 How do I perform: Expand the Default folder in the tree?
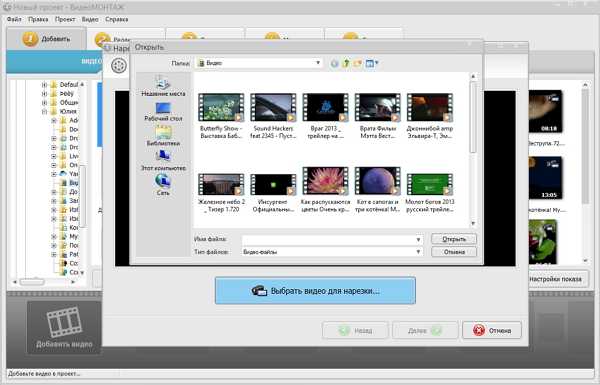pyautogui.click(x=44, y=85)
